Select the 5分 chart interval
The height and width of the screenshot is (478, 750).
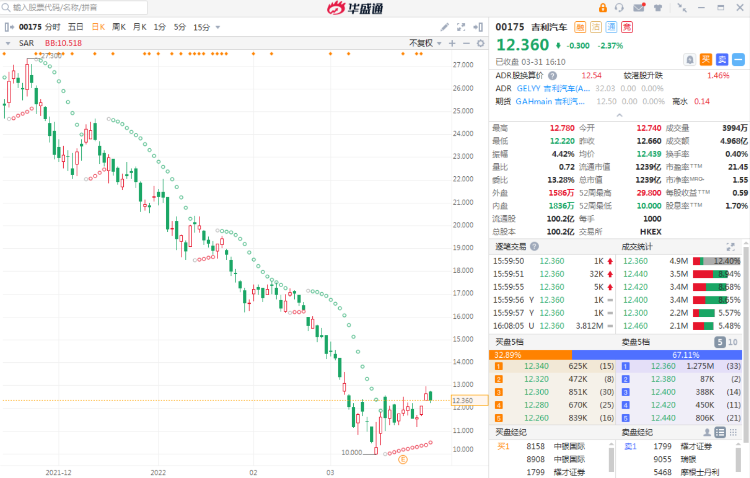click(x=179, y=27)
